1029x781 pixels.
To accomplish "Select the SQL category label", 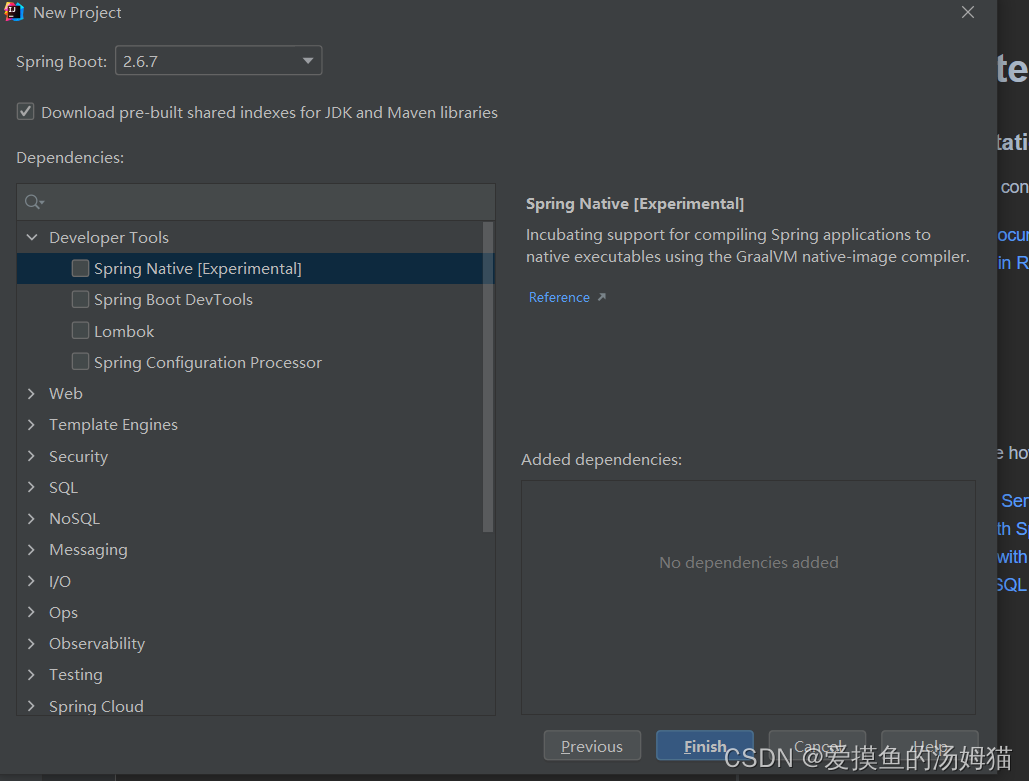I will [x=64, y=488].
